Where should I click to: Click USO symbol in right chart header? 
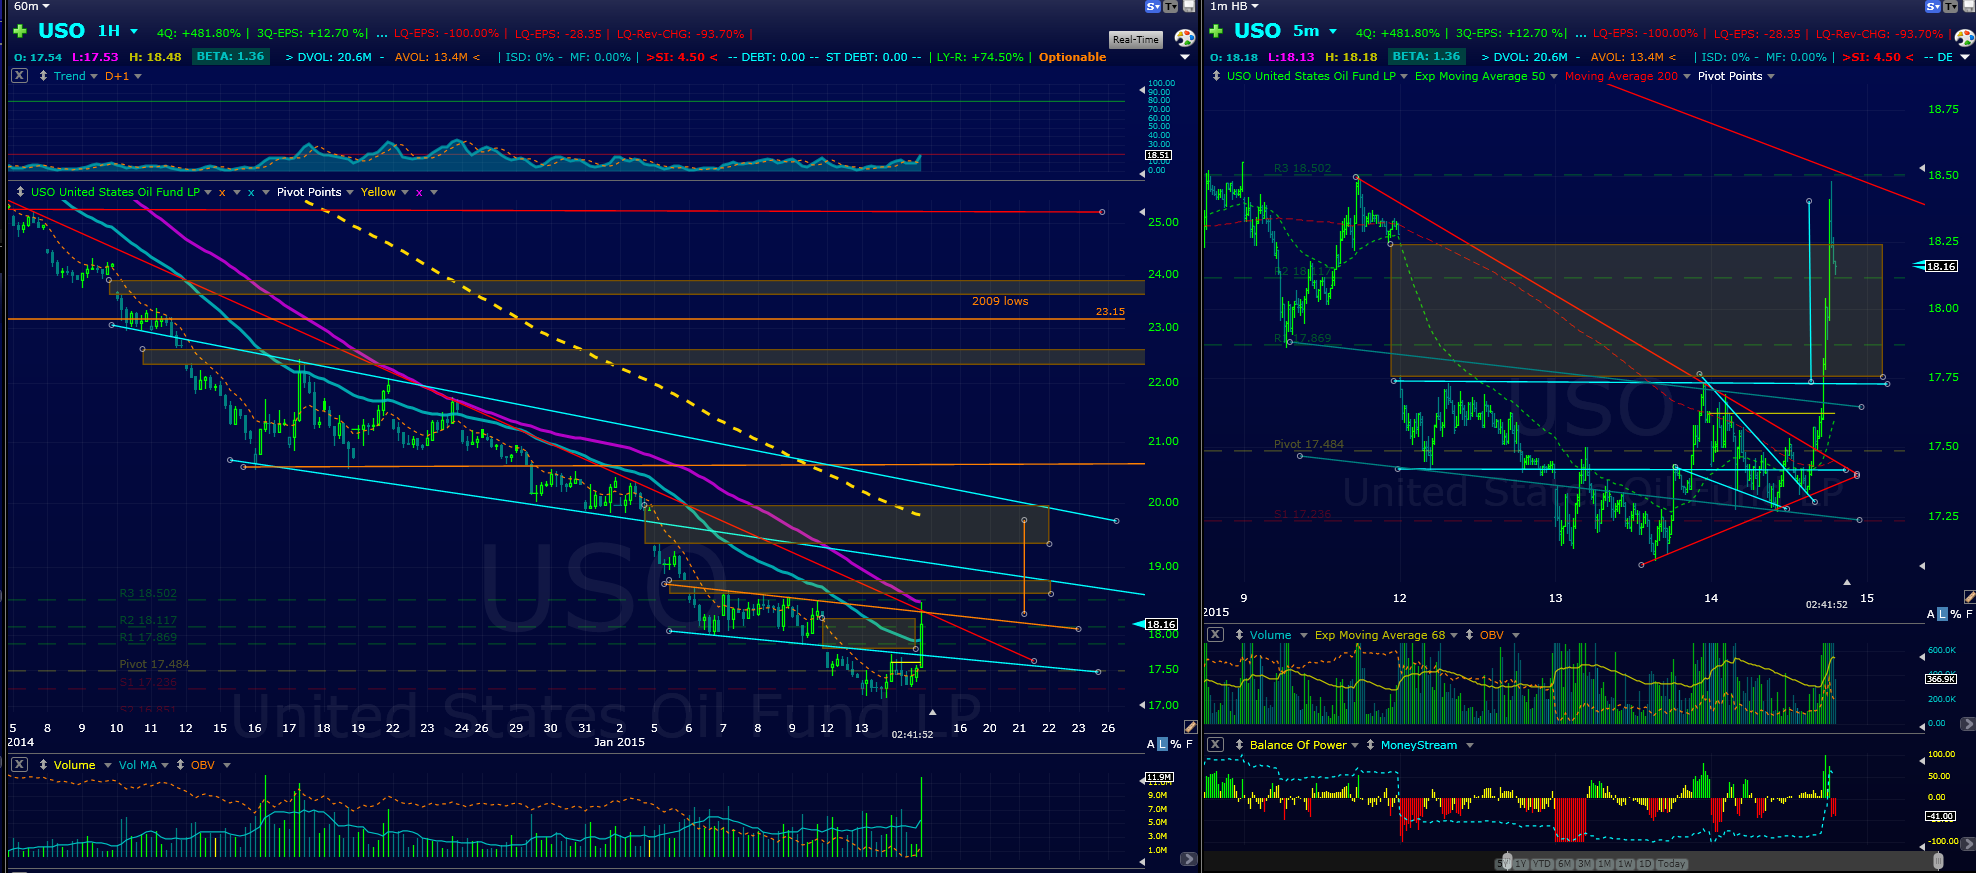coord(1257,31)
